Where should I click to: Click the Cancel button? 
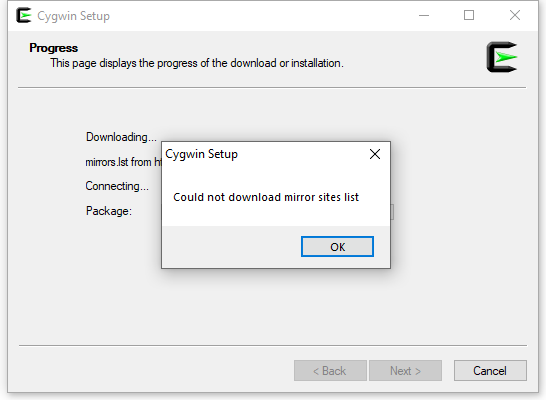pos(490,370)
